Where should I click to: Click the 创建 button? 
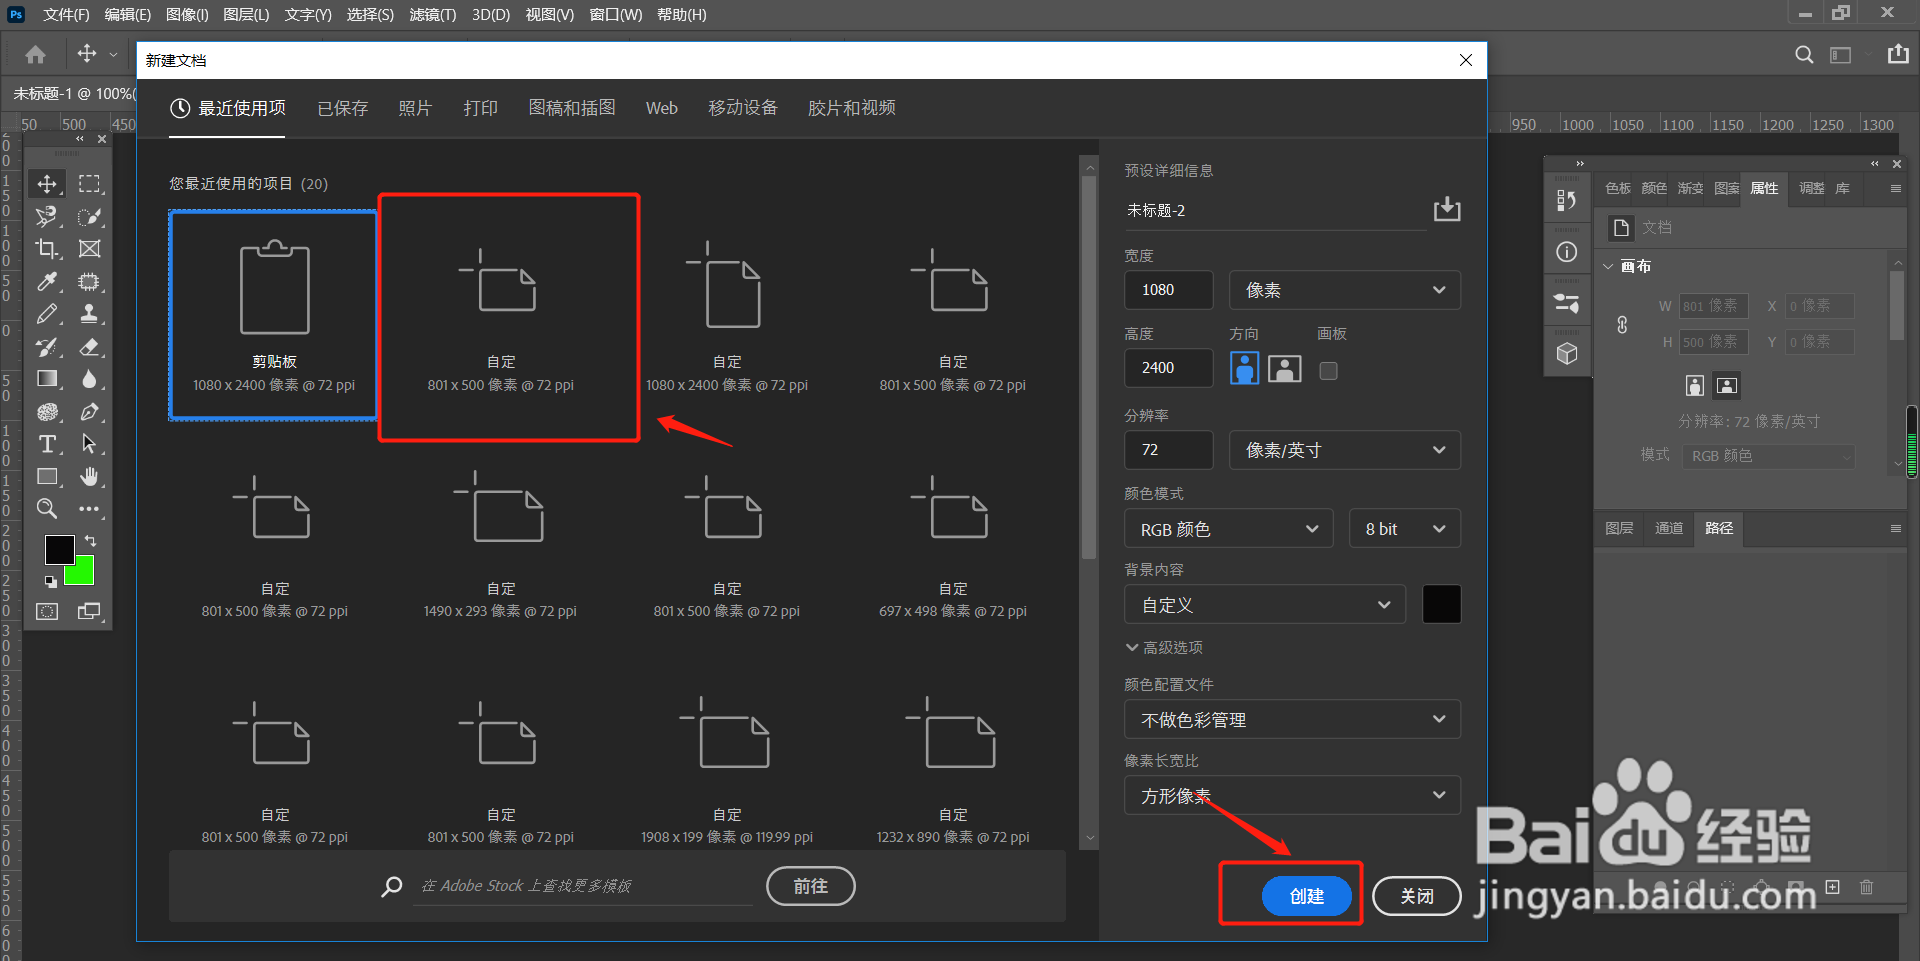click(1307, 896)
